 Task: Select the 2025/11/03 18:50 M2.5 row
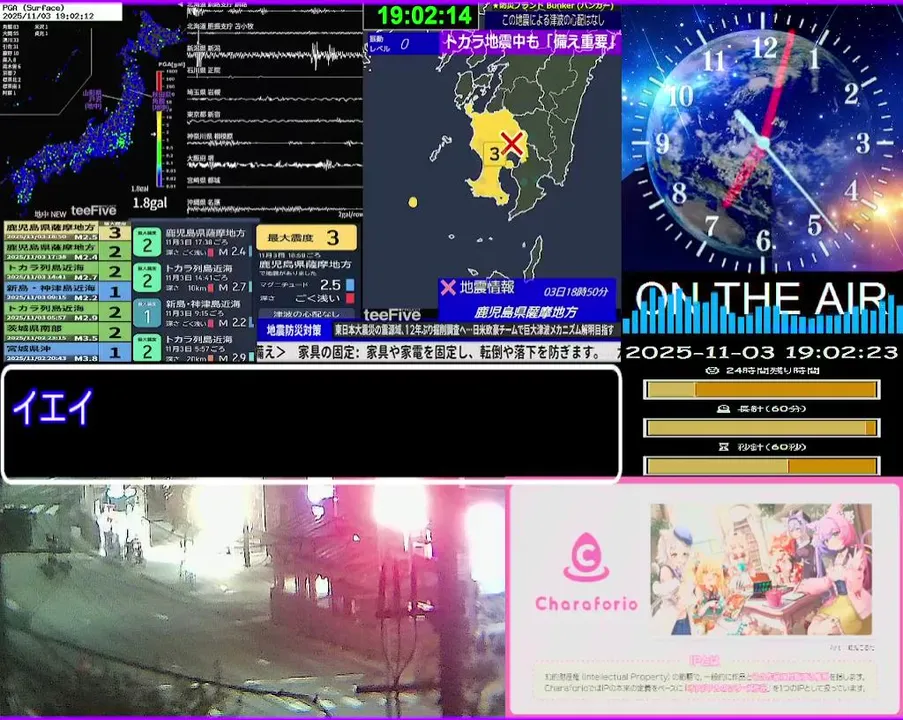(x=67, y=231)
